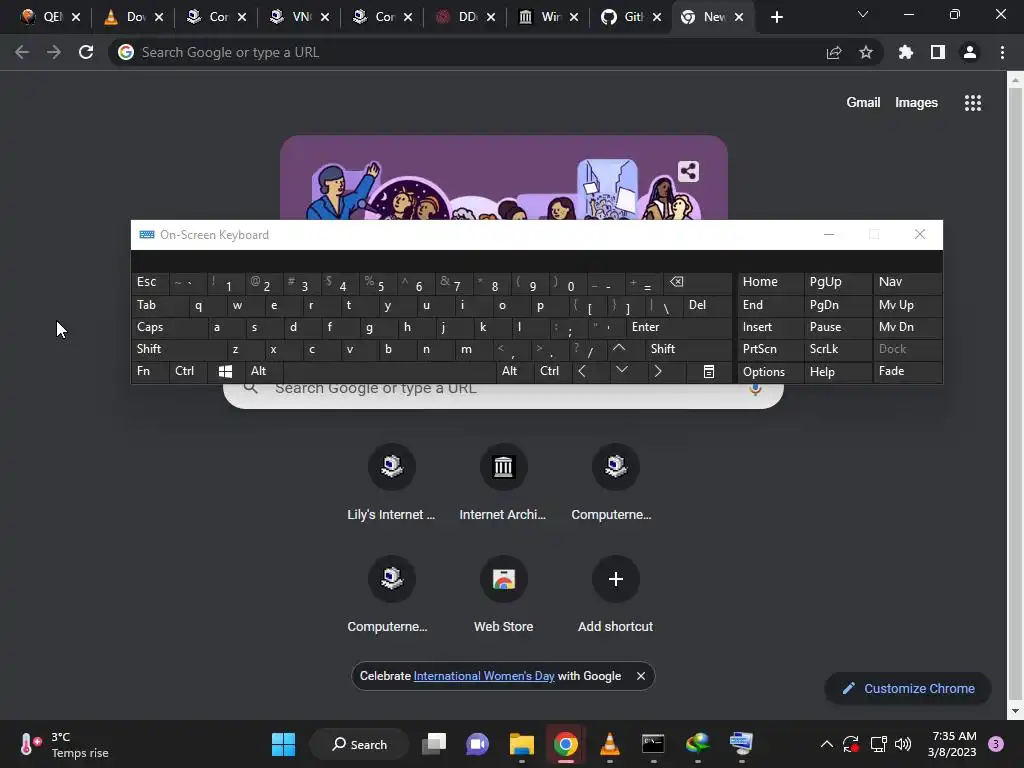Bookmark this tab with the star icon
Viewport: 1024px width, 768px height.
pos(866,52)
